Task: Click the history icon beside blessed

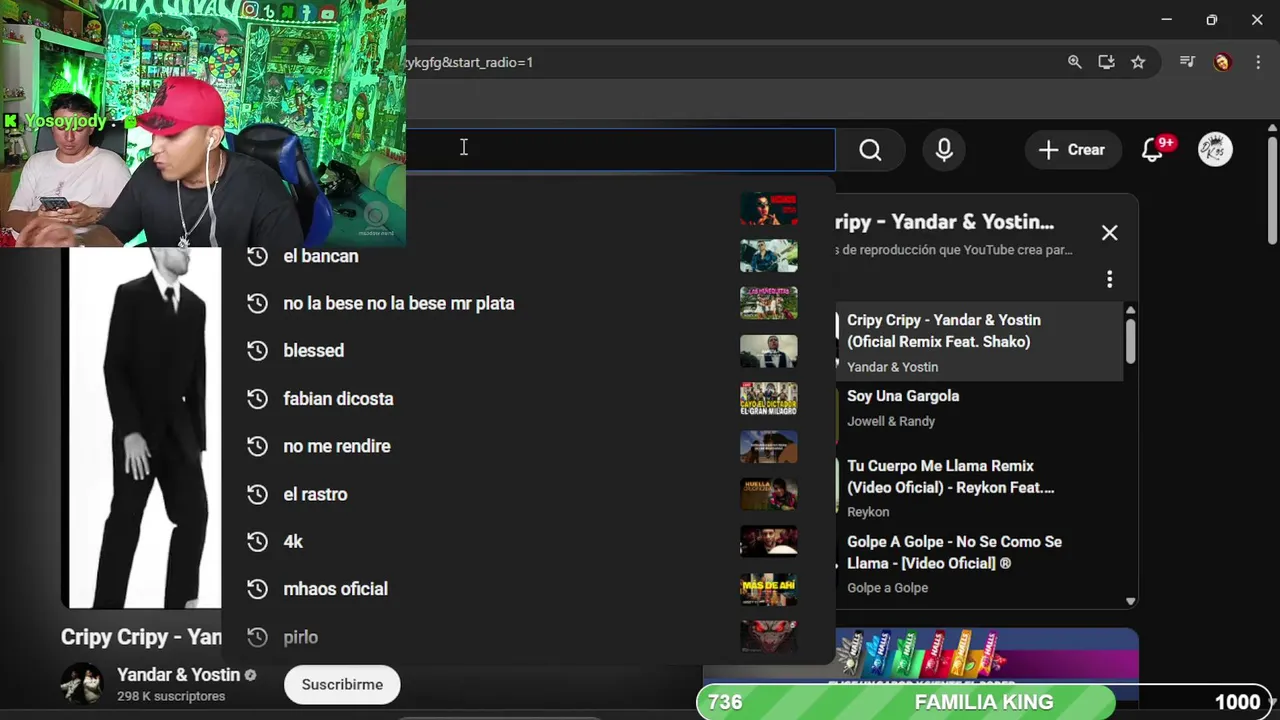Action: 257,351
